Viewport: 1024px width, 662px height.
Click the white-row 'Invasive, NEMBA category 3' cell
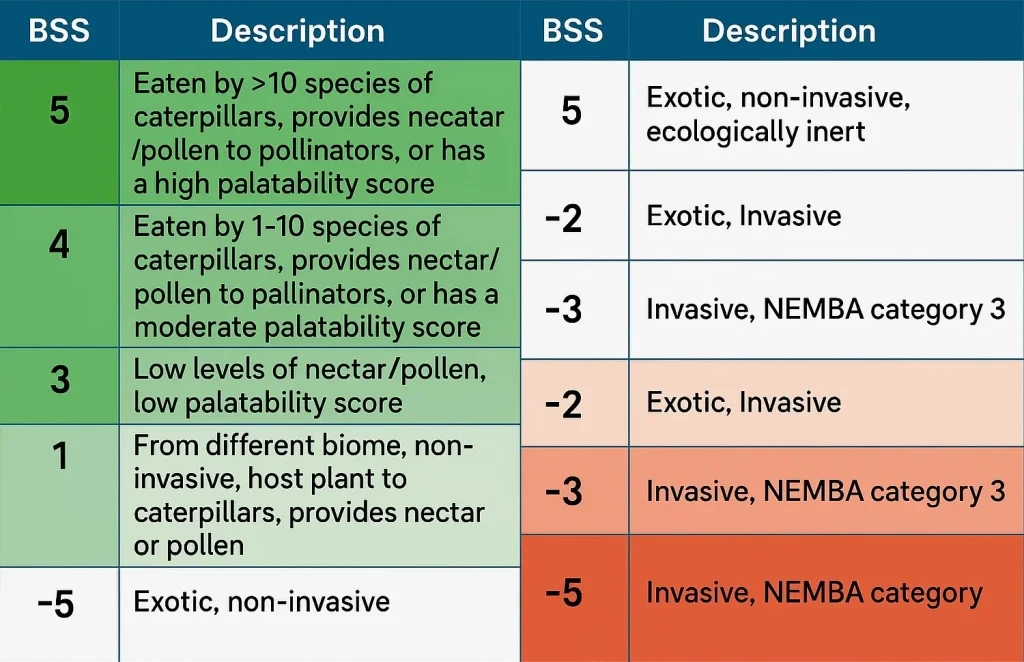coord(827,309)
